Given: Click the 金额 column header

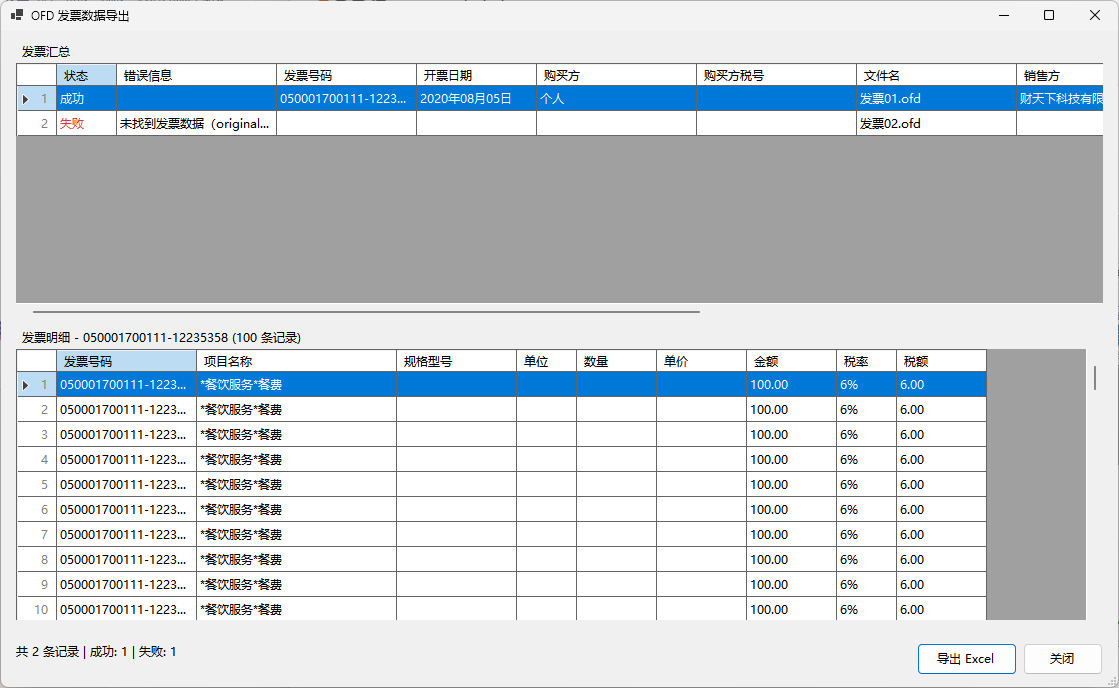Looking at the screenshot, I should (791, 361).
